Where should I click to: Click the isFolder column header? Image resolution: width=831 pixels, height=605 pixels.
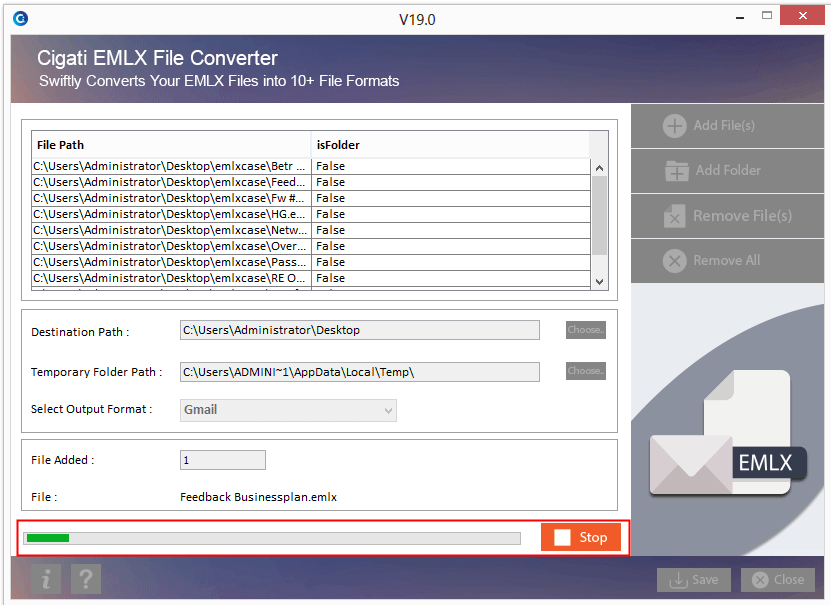pos(450,145)
